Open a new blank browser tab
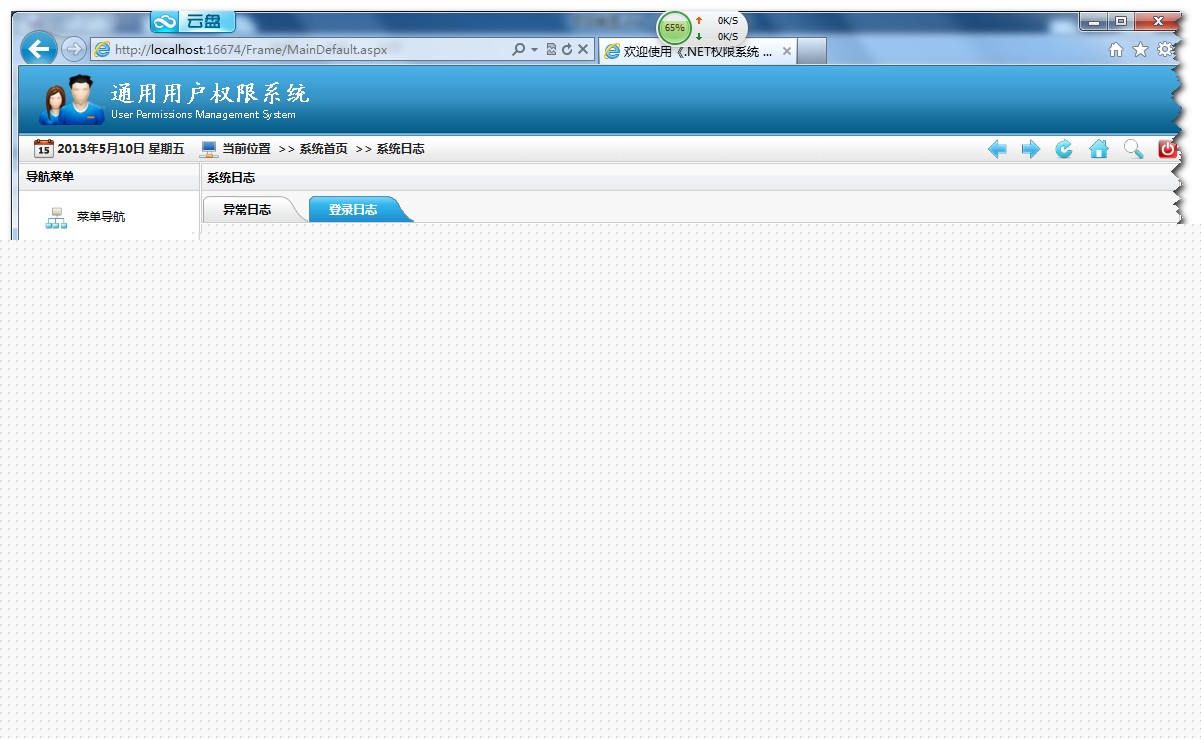This screenshot has height=739, width=1201. 812,51
